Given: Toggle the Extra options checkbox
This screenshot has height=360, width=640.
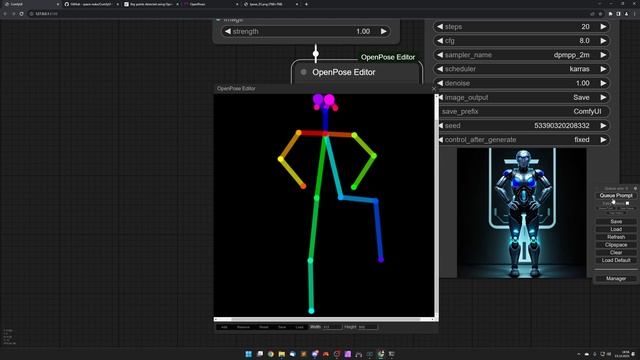Looking at the screenshot, I should click(x=627, y=203).
